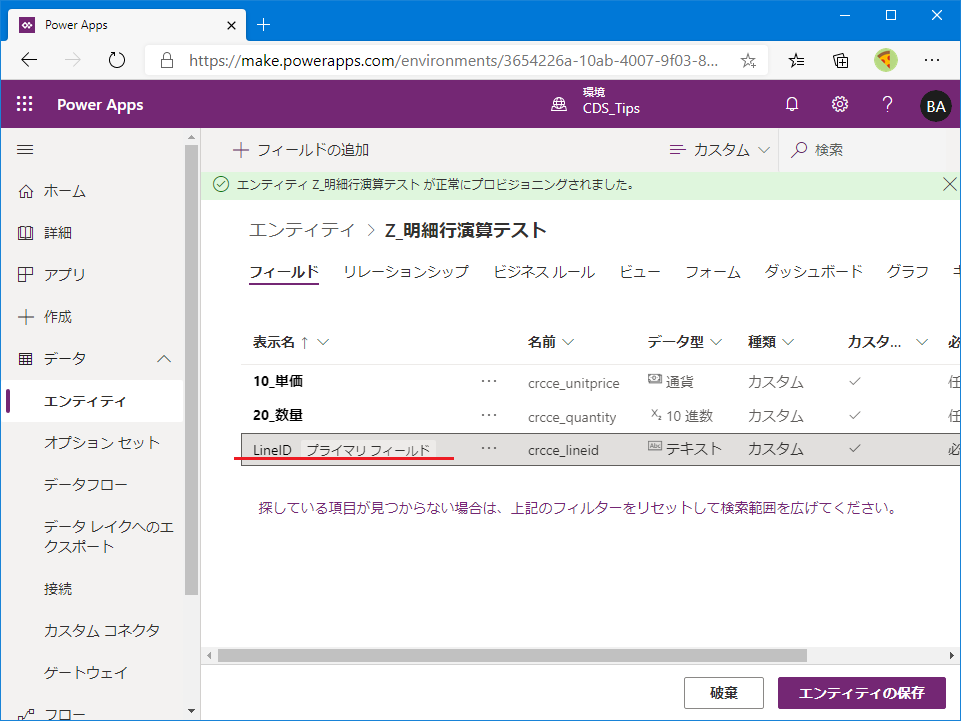The width and height of the screenshot is (961, 721).
Task: View the site lock information icon
Action: point(167,60)
